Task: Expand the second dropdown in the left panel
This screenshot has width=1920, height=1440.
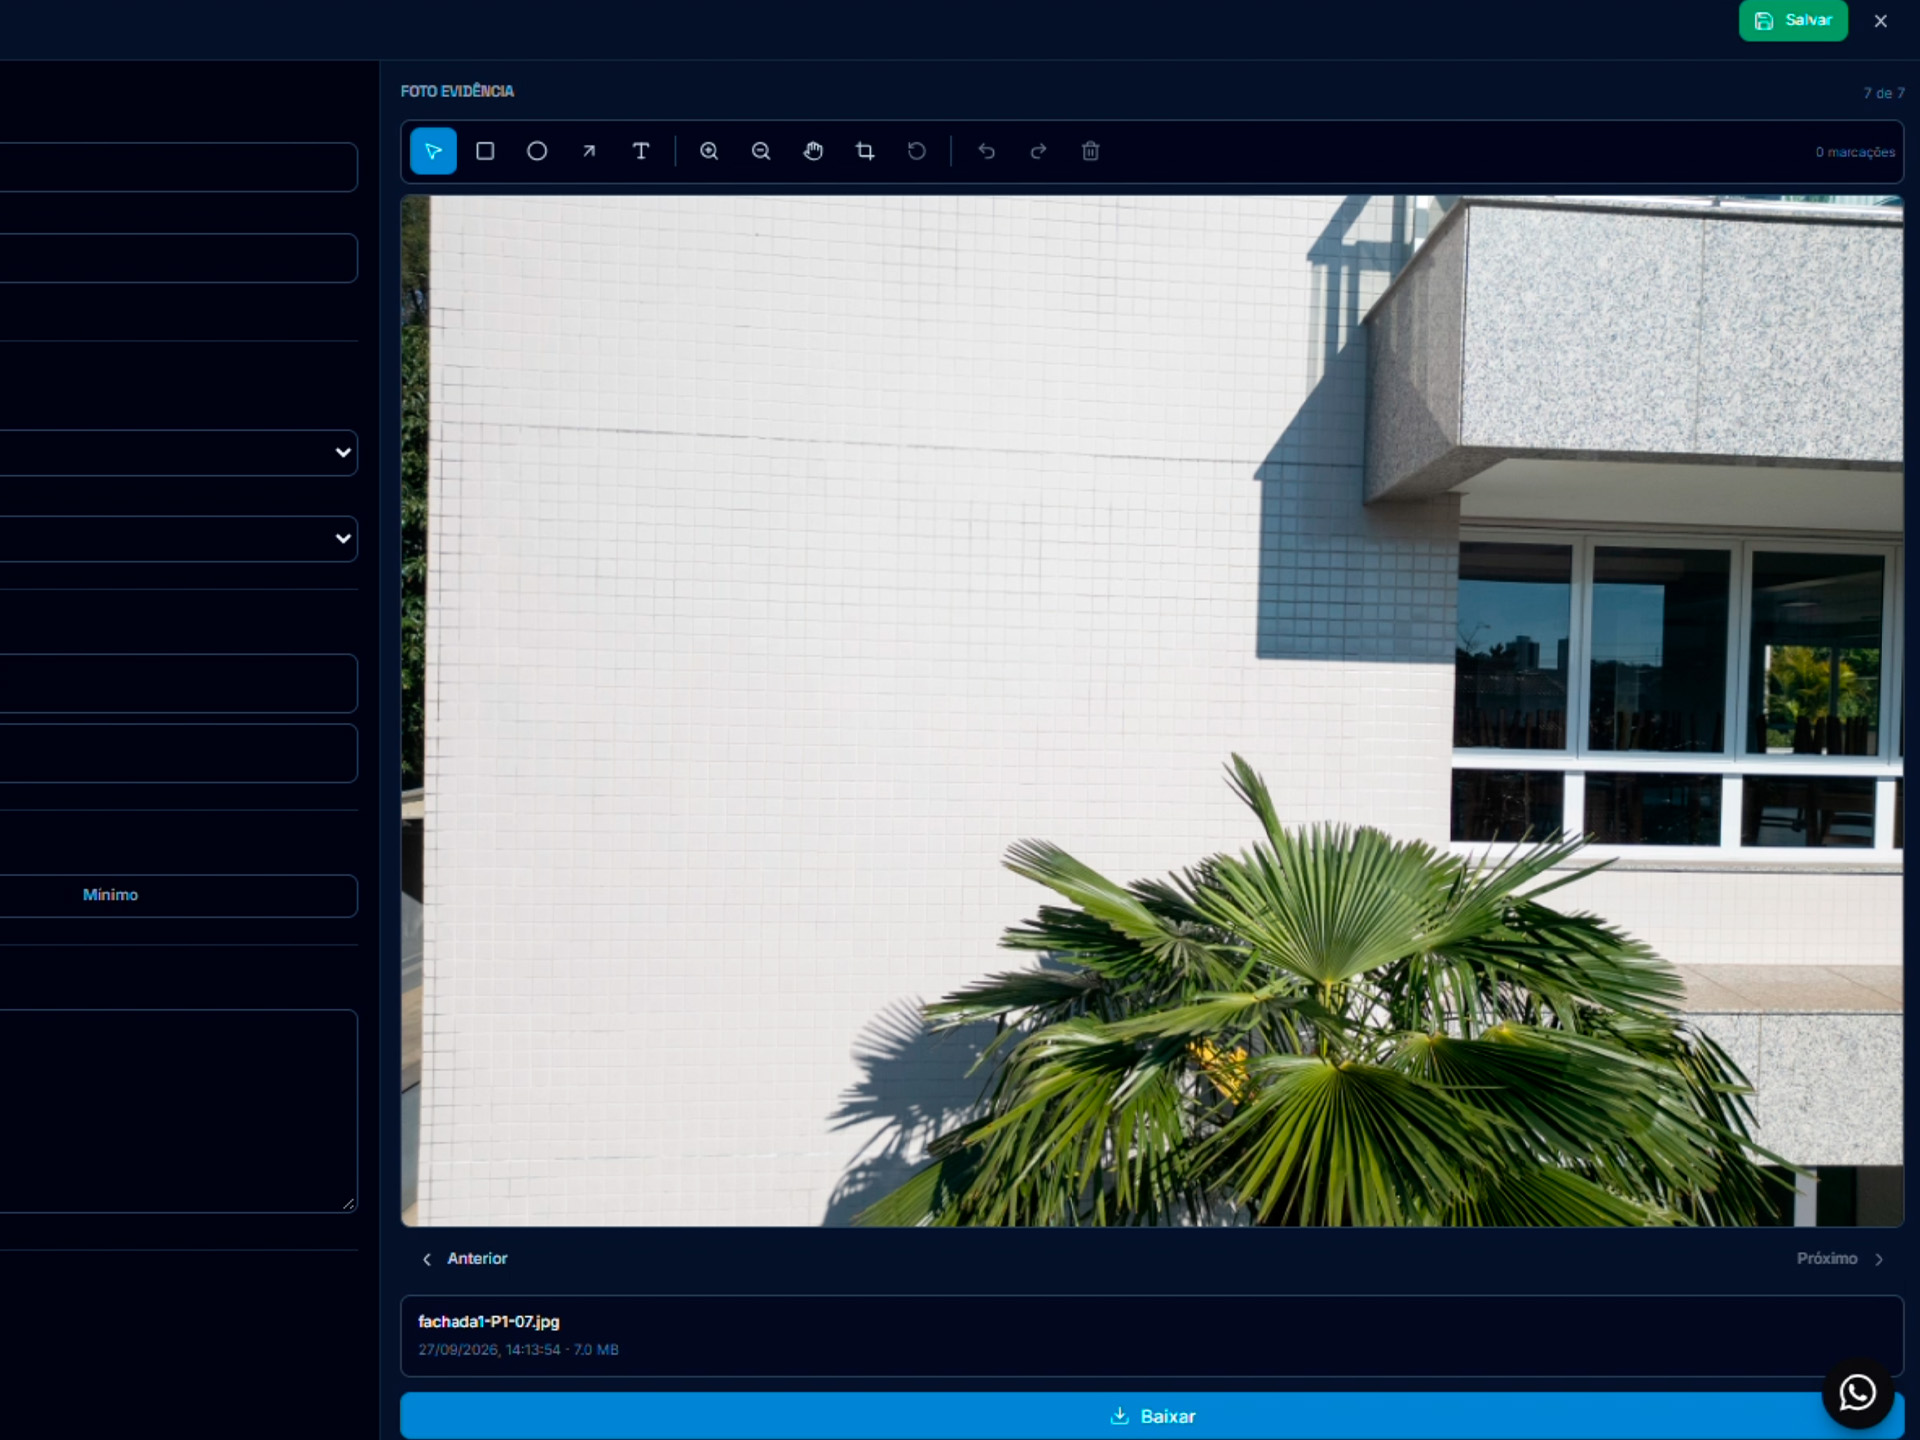Action: click(x=179, y=539)
